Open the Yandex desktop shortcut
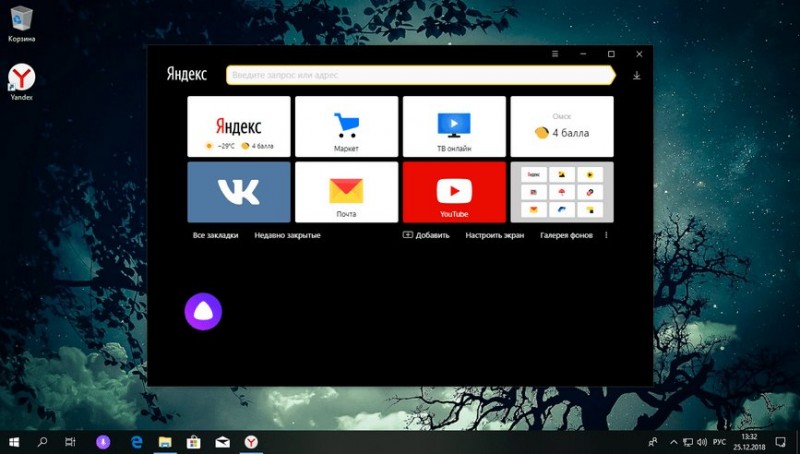800x454 pixels. (x=21, y=82)
